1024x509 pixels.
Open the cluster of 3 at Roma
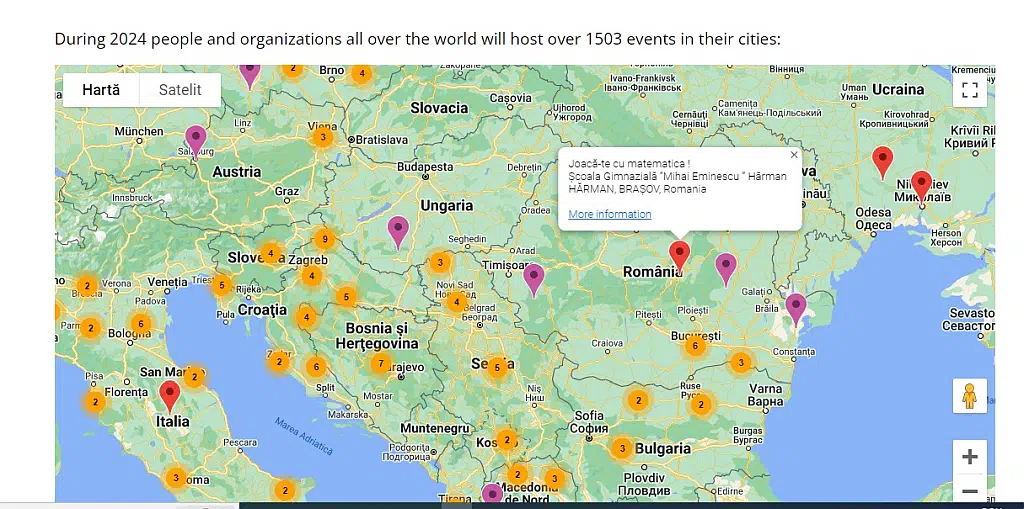[175, 477]
